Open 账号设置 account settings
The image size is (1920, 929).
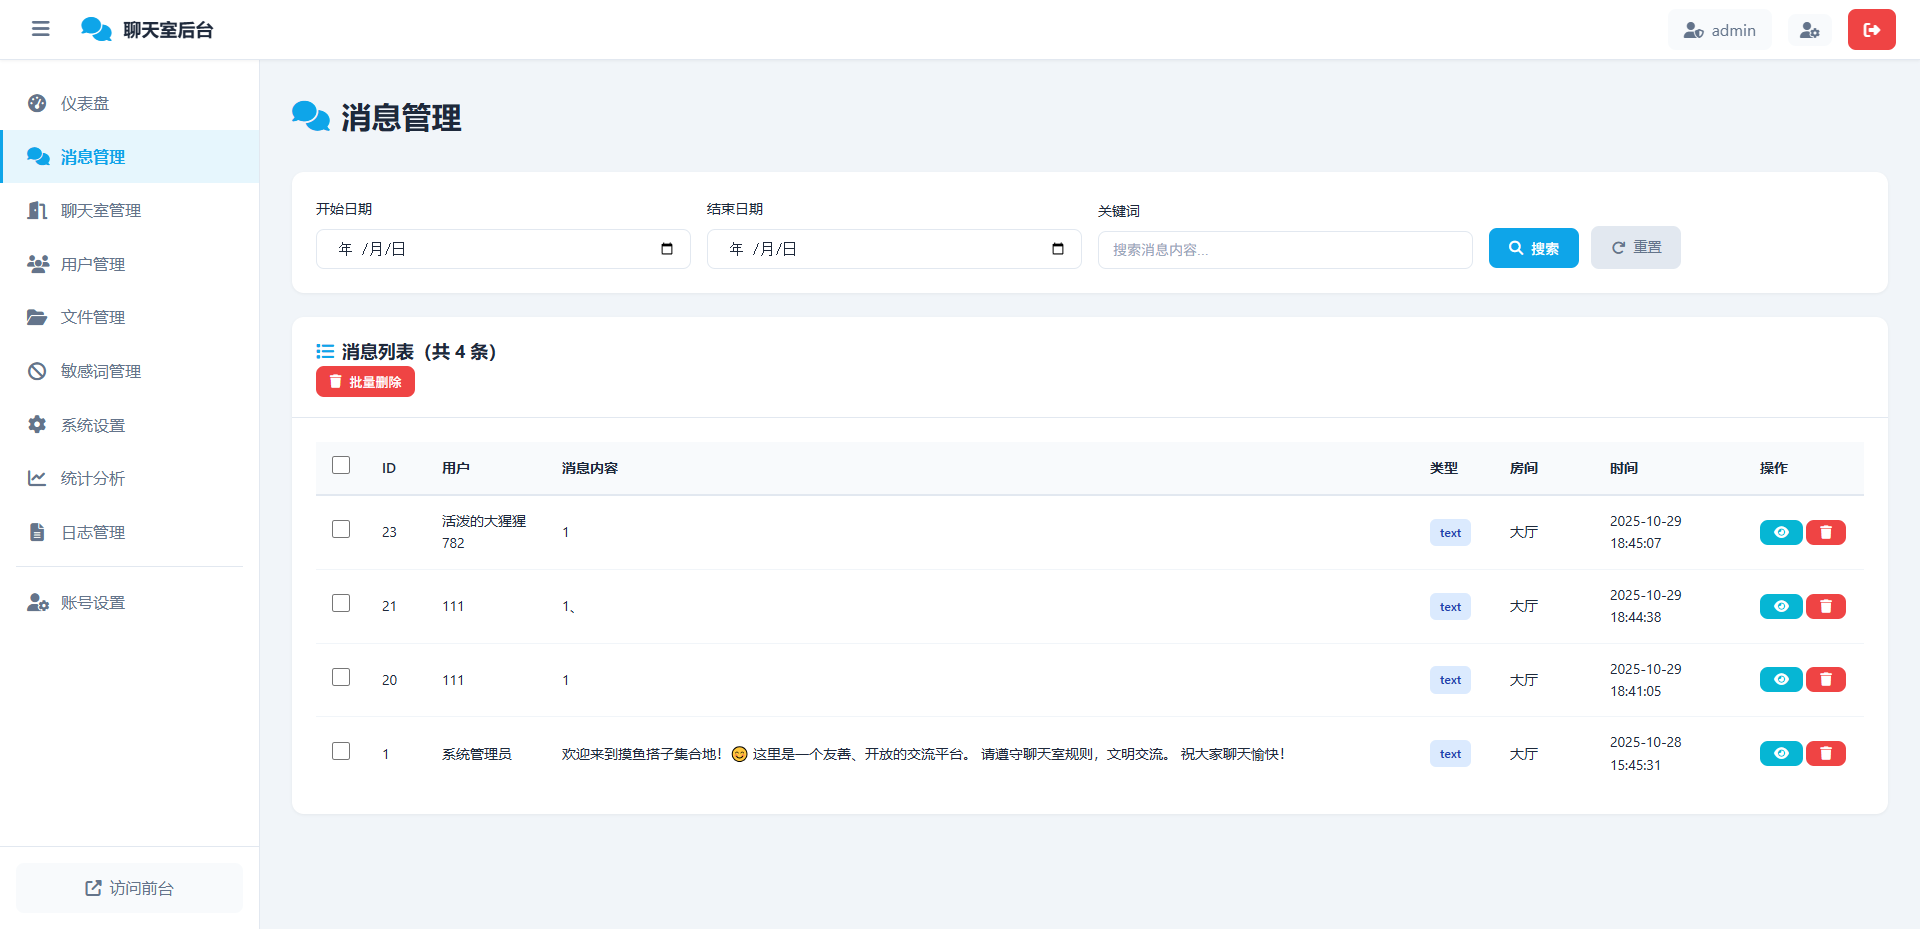click(x=91, y=601)
